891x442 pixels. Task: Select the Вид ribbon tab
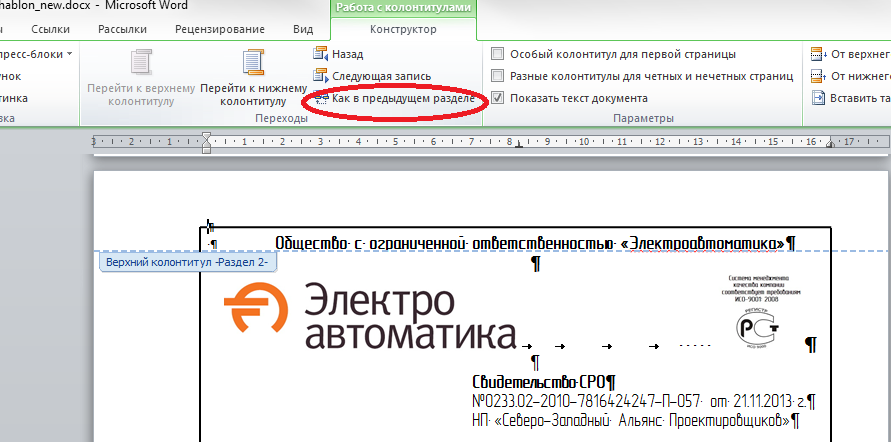tap(303, 30)
